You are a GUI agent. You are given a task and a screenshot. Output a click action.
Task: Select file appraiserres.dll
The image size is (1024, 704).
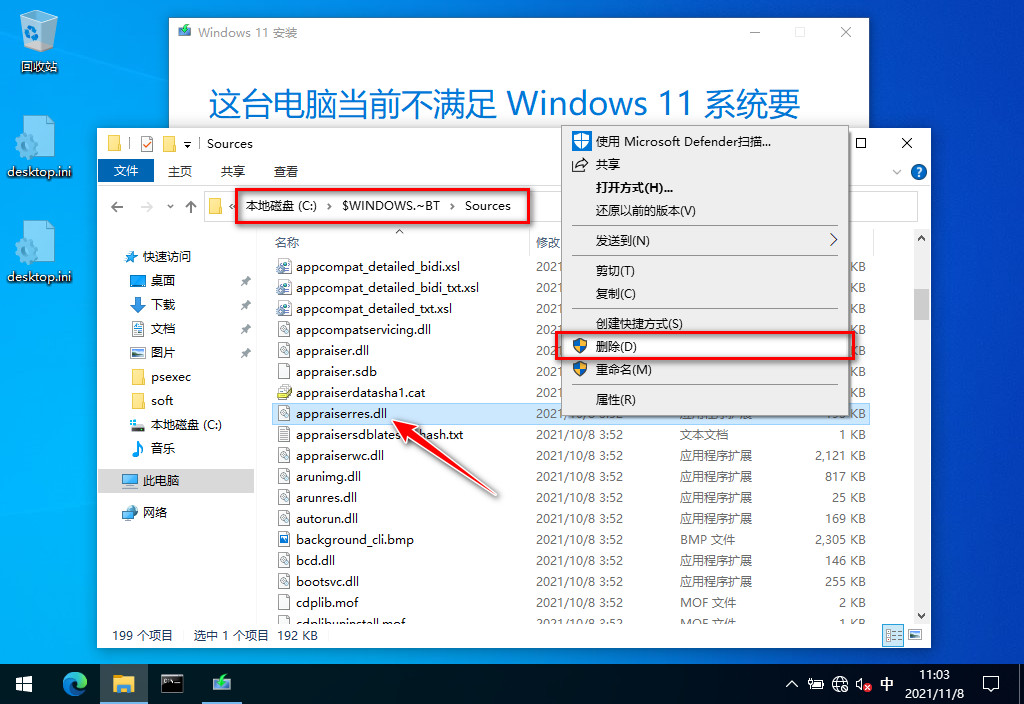point(341,413)
